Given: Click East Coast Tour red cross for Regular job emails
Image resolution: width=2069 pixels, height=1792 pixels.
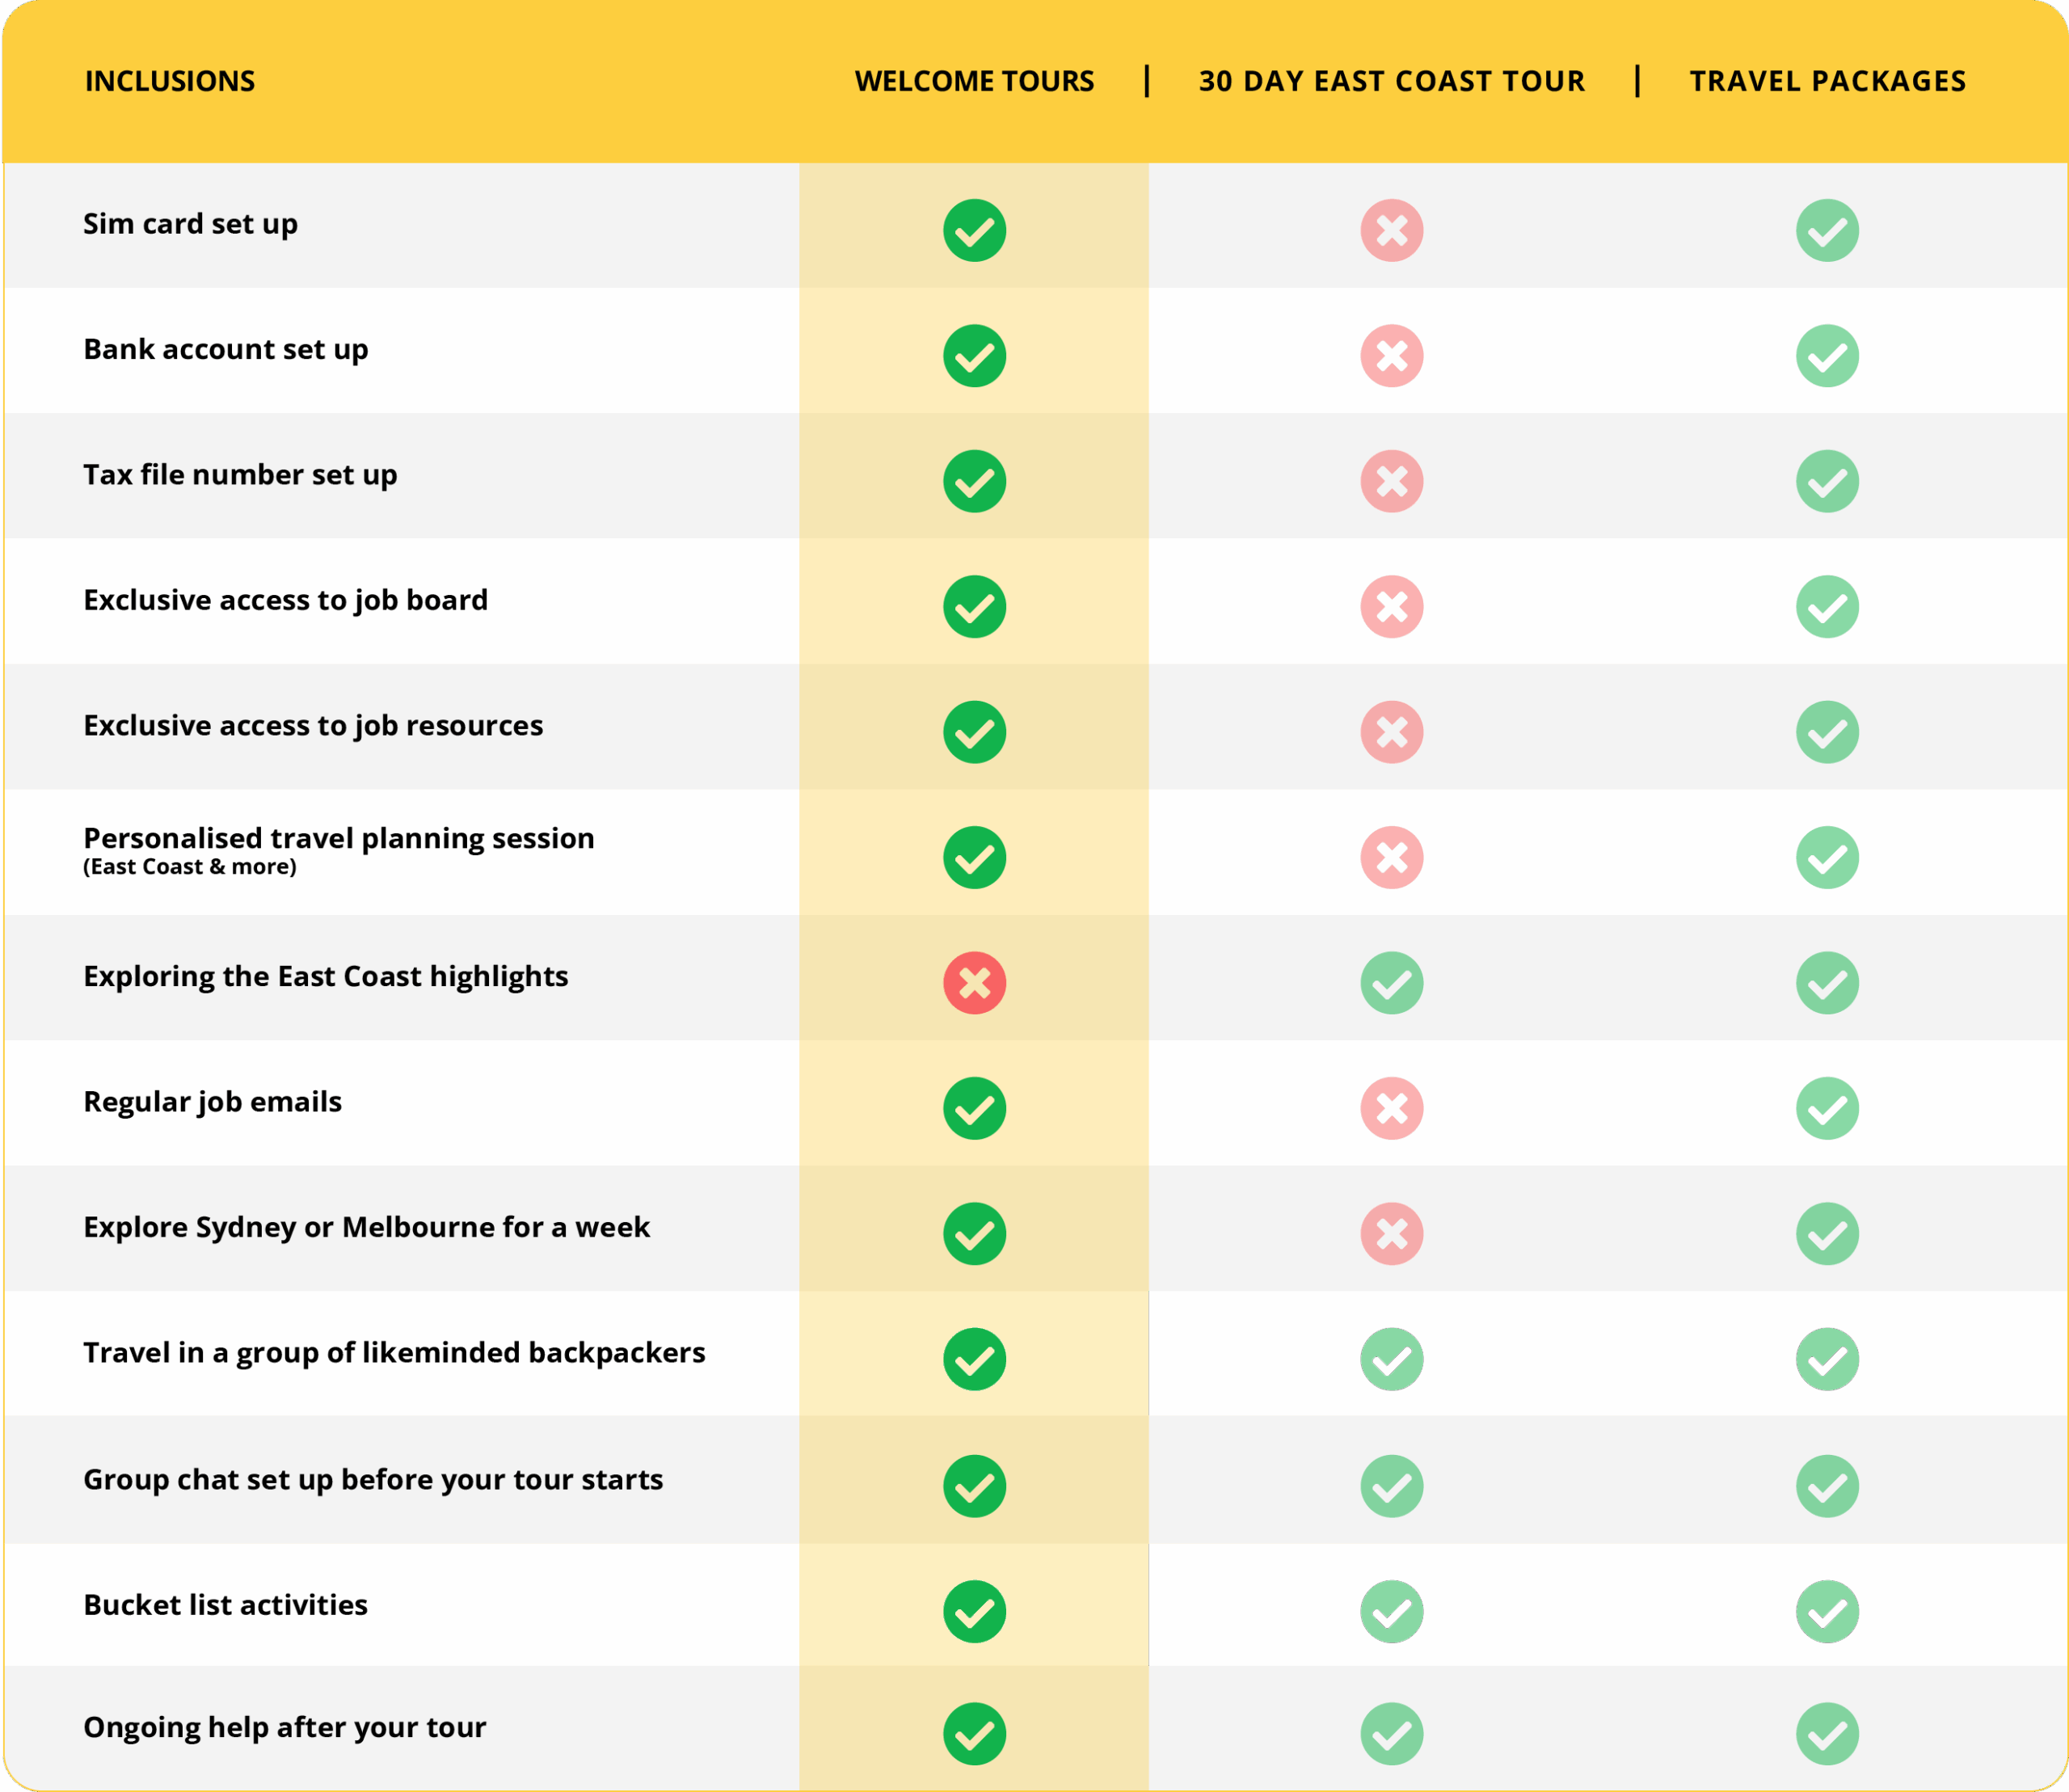Looking at the screenshot, I should point(1391,1108).
